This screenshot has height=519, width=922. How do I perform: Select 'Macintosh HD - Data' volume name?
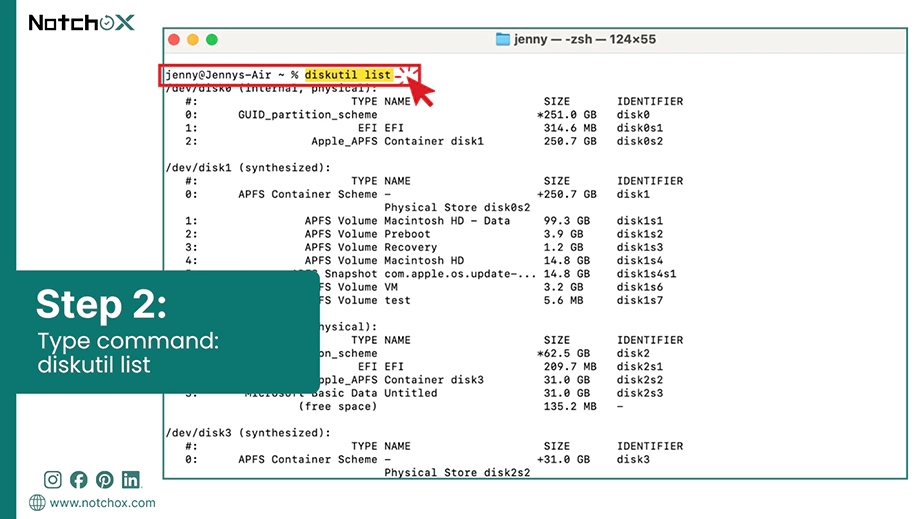[447, 221]
